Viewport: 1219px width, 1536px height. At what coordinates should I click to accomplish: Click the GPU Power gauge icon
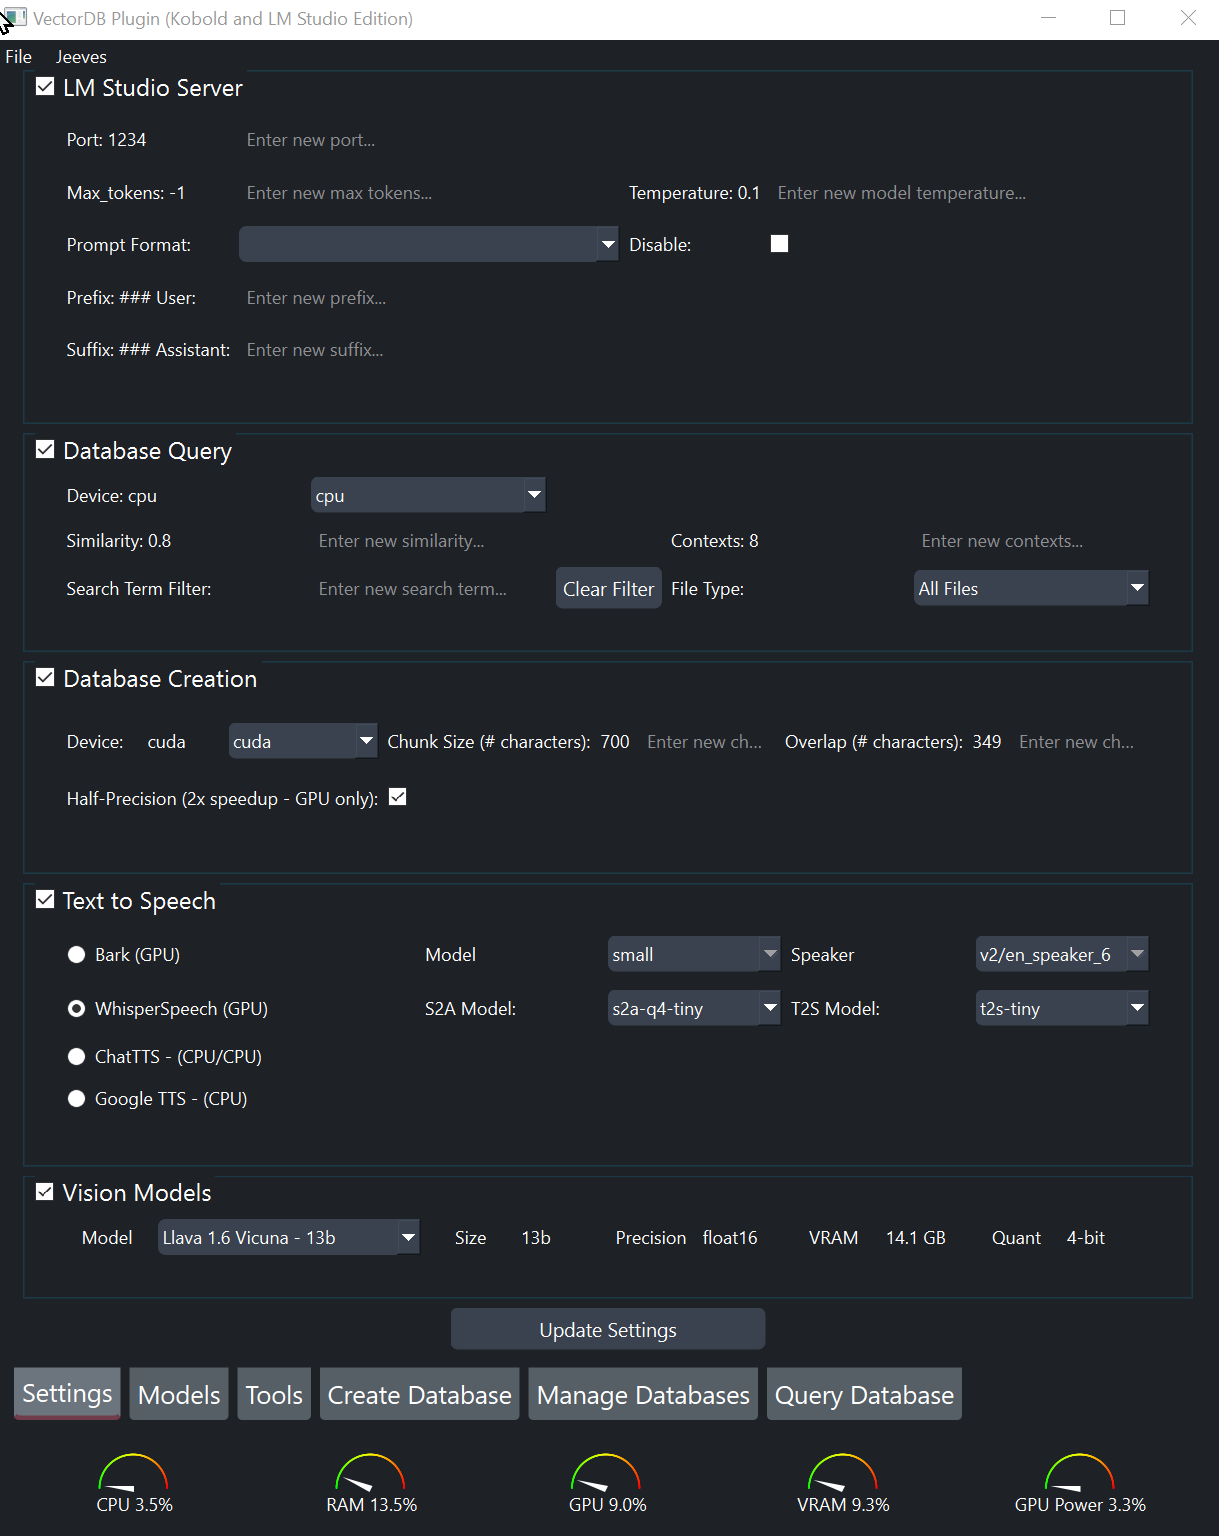click(1079, 1473)
